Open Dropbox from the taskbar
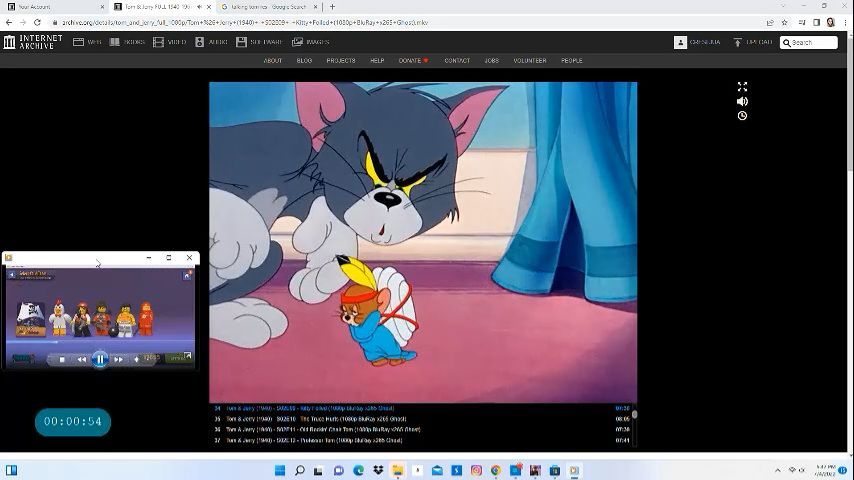854x480 pixels. point(378,470)
